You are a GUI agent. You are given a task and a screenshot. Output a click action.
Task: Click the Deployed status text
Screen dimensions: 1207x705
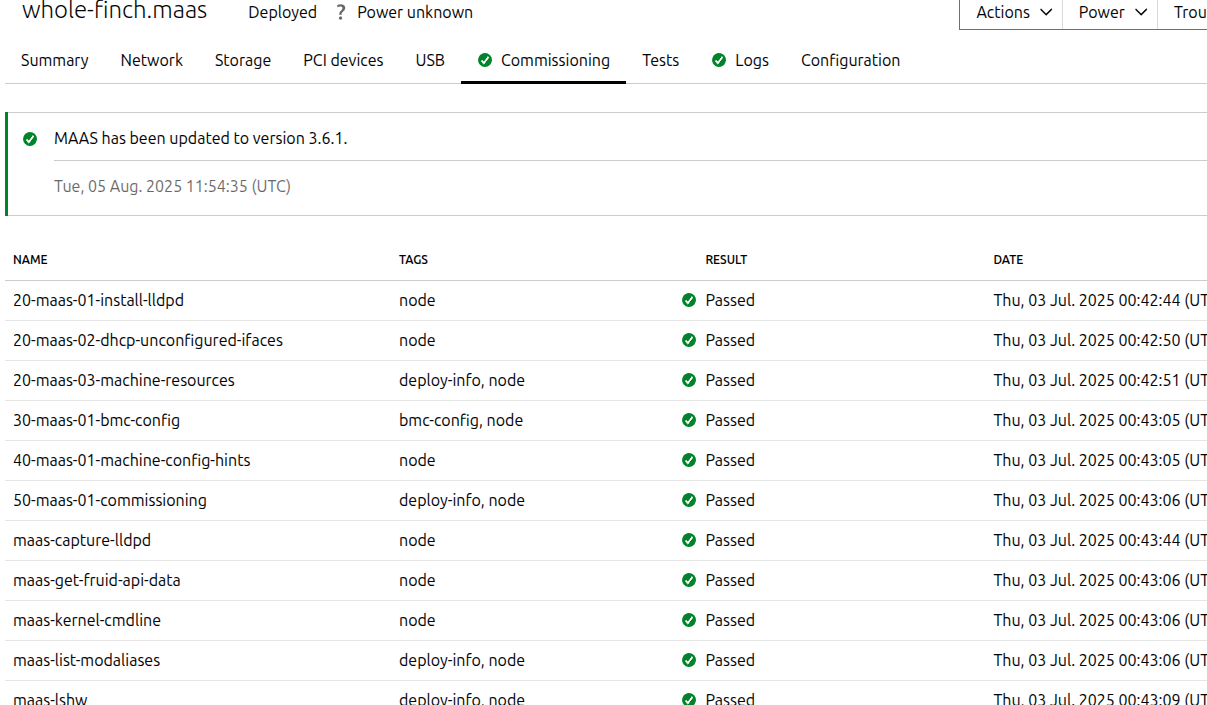(282, 13)
